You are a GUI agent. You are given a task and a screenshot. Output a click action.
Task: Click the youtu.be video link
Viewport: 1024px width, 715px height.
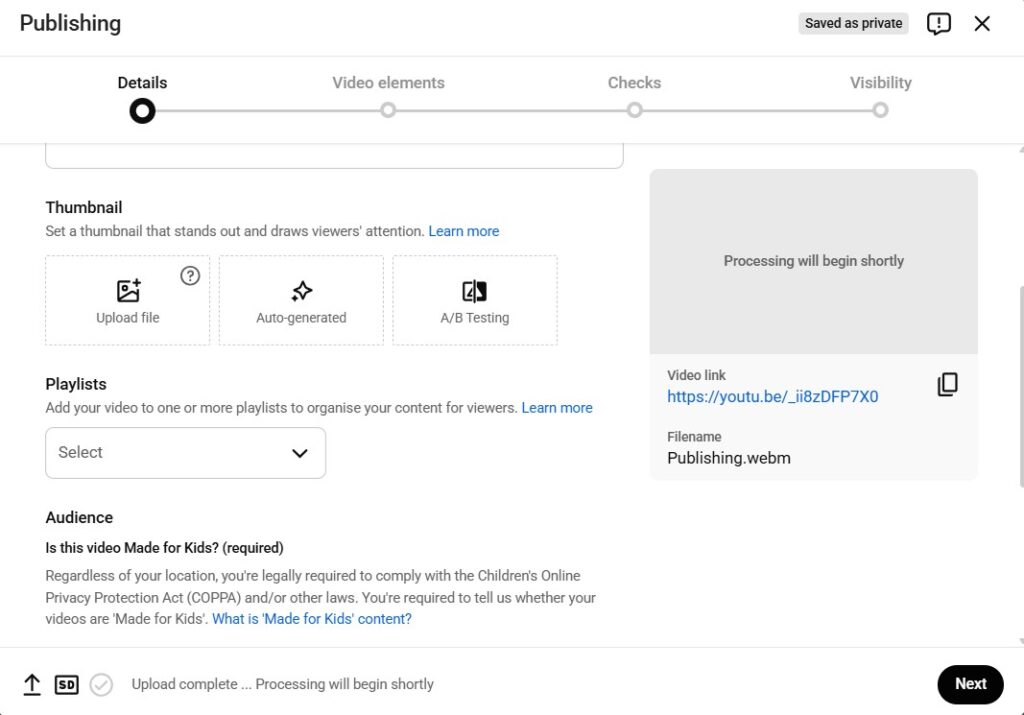[x=773, y=396]
